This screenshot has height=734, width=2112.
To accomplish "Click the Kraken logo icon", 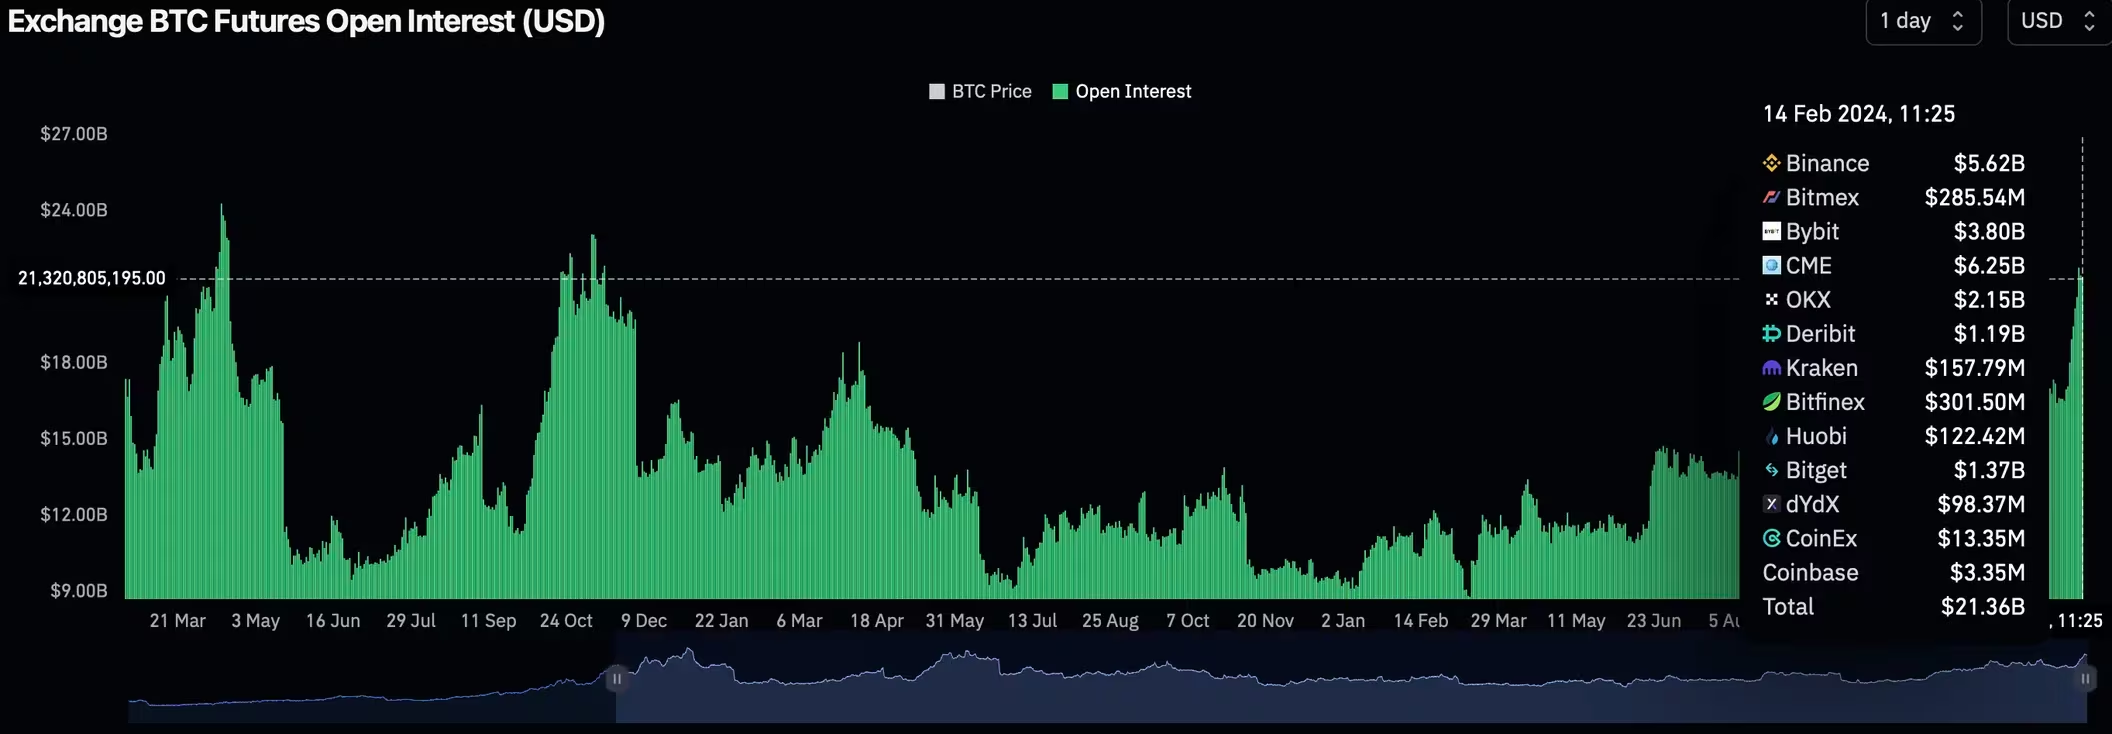I will click(1771, 368).
